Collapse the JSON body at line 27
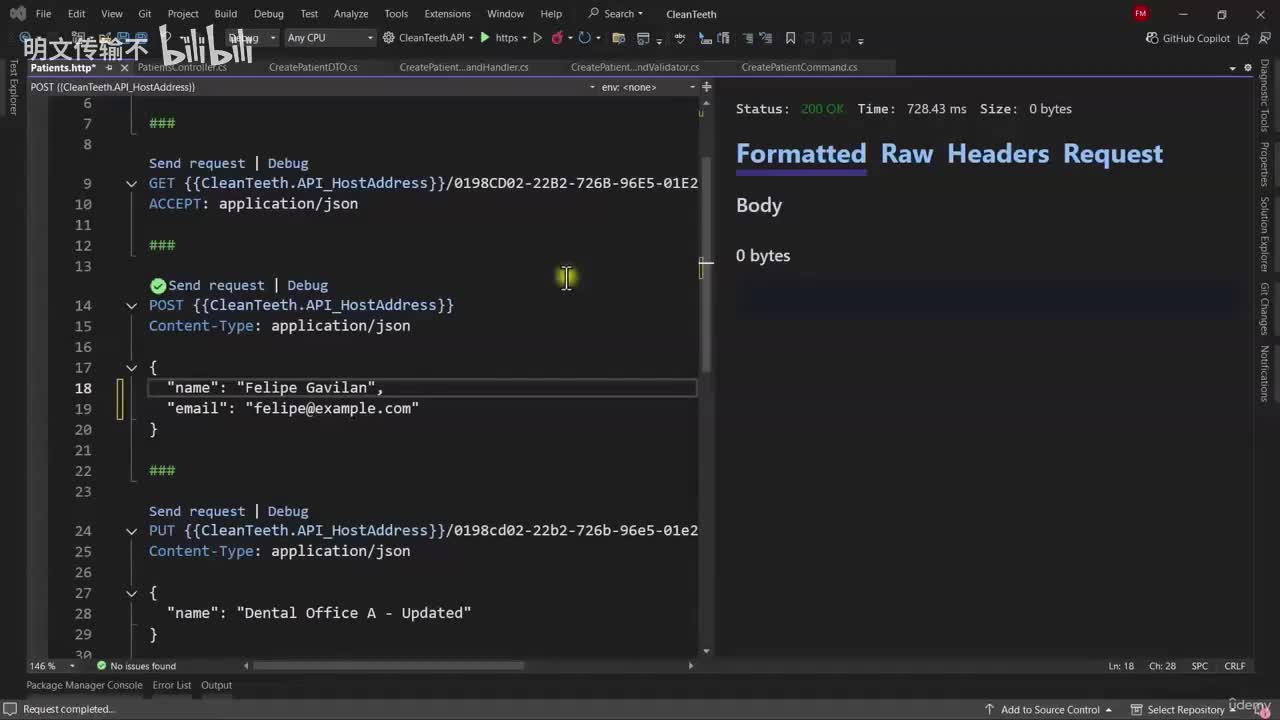The width and height of the screenshot is (1280, 720). 131,594
